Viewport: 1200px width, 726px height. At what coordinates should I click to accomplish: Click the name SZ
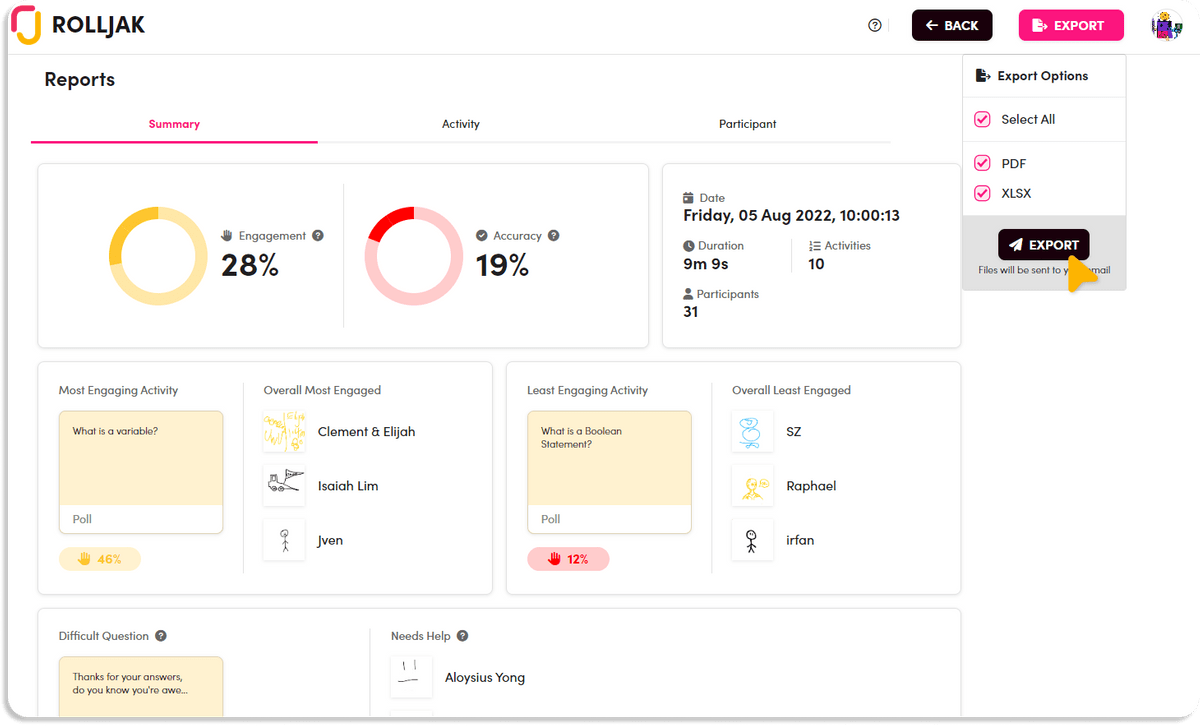click(x=794, y=432)
